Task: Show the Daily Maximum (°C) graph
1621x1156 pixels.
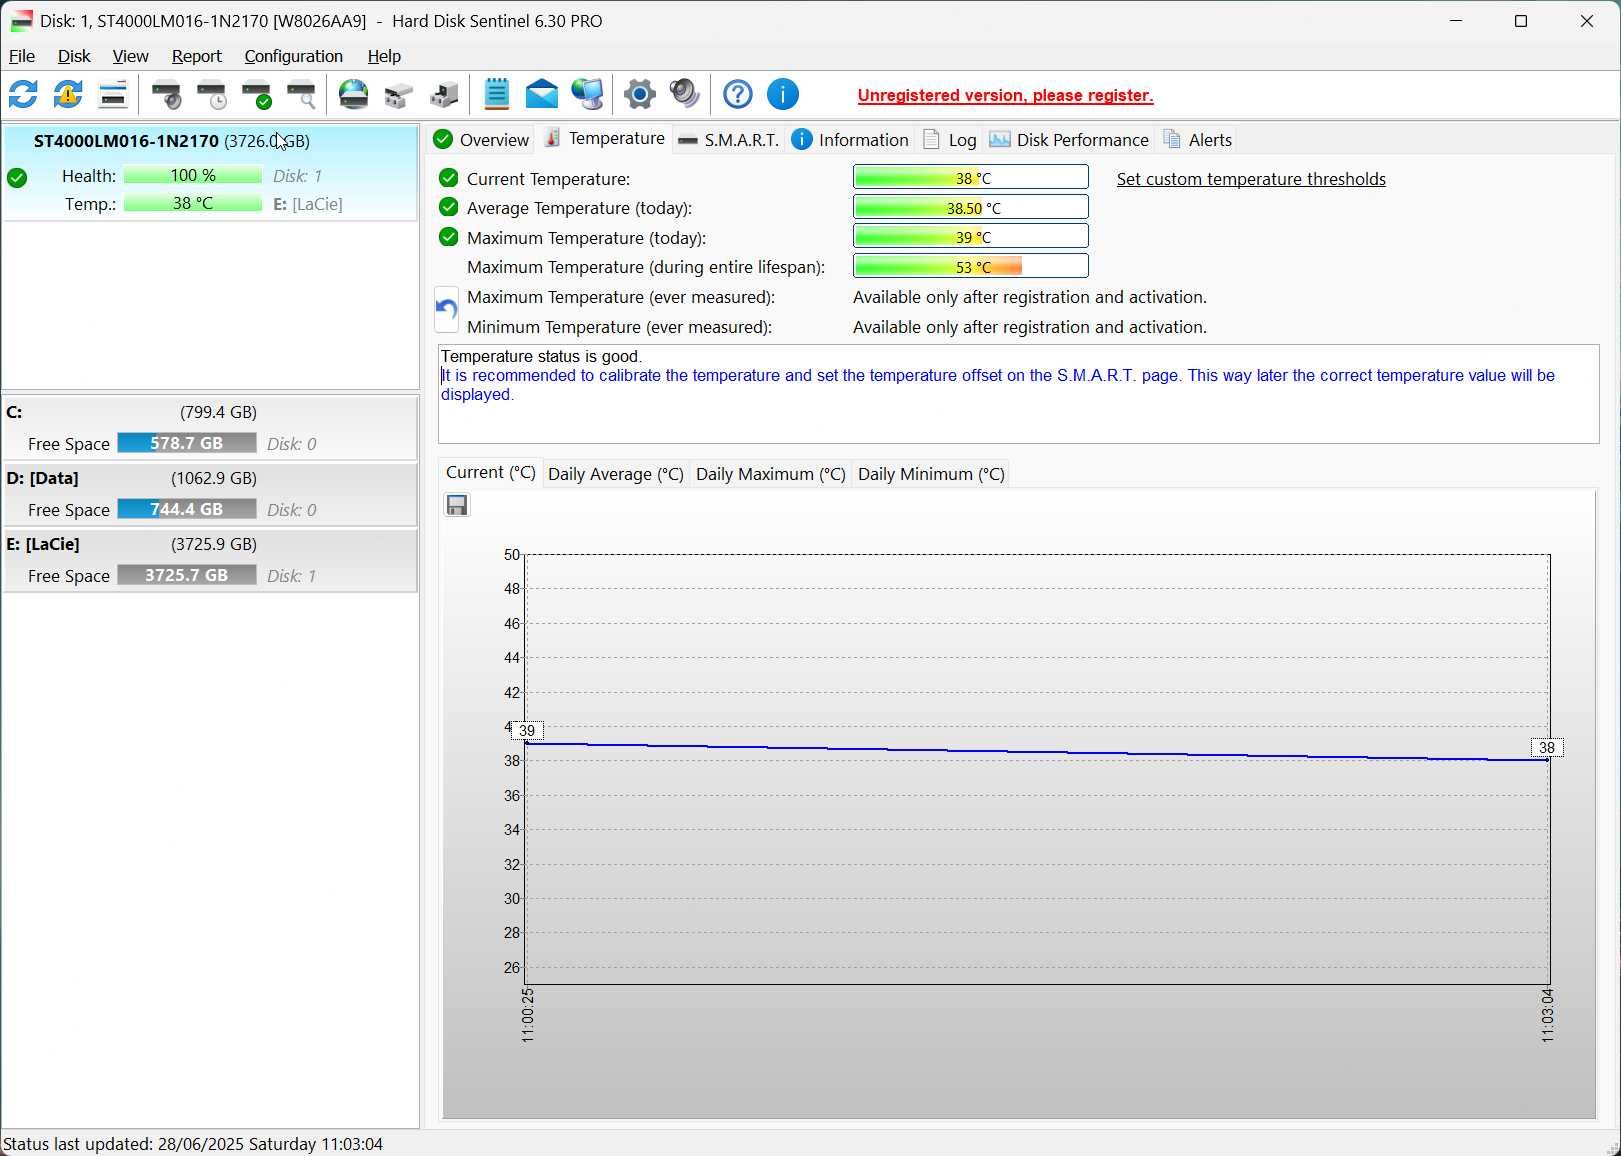Action: point(771,474)
